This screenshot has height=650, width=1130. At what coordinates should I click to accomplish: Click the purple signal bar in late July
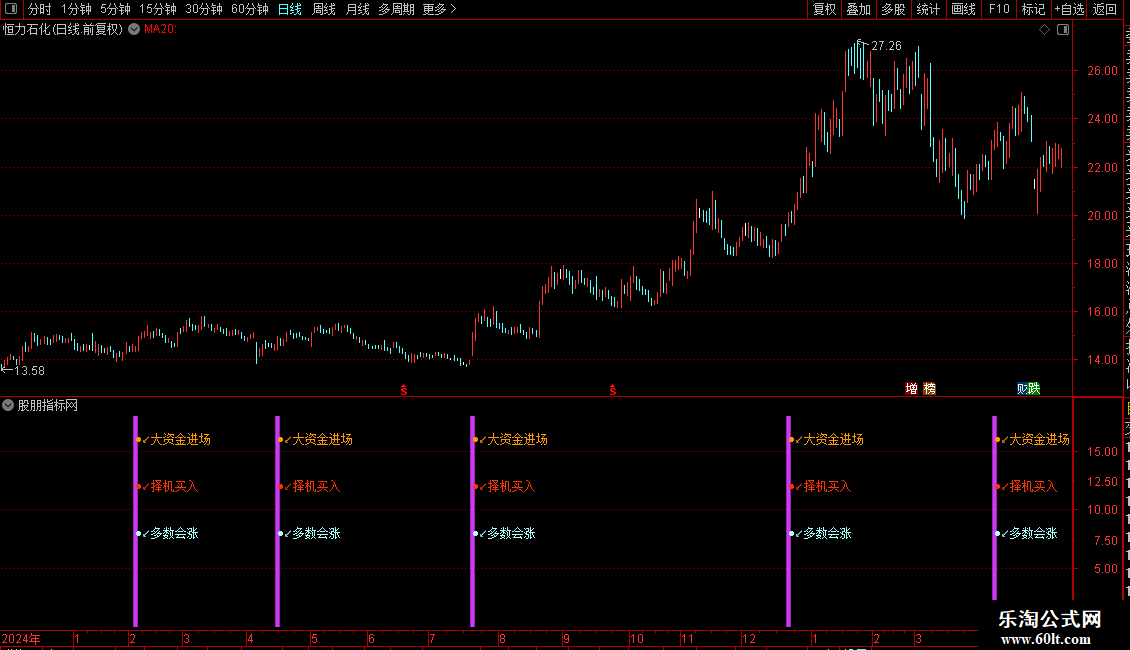(x=473, y=521)
